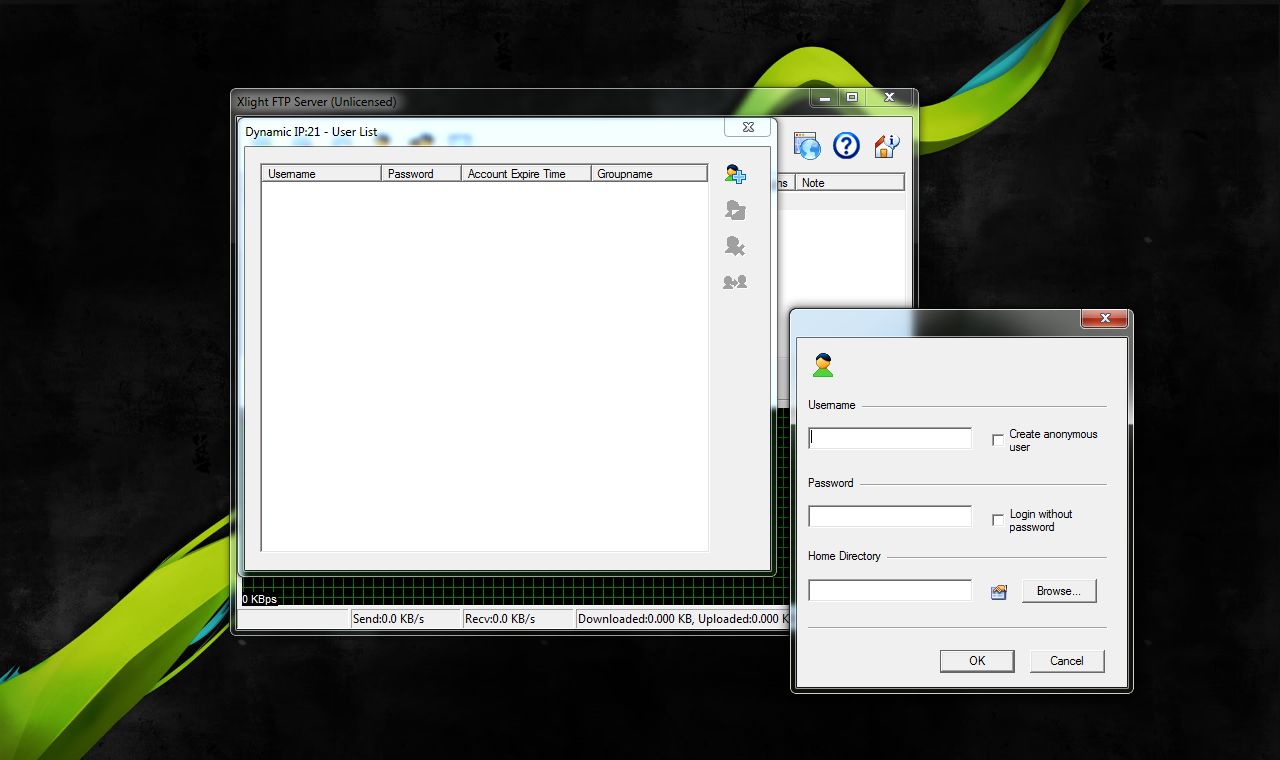Close the new user dialog with red X
This screenshot has width=1280, height=760.
tap(1105, 319)
